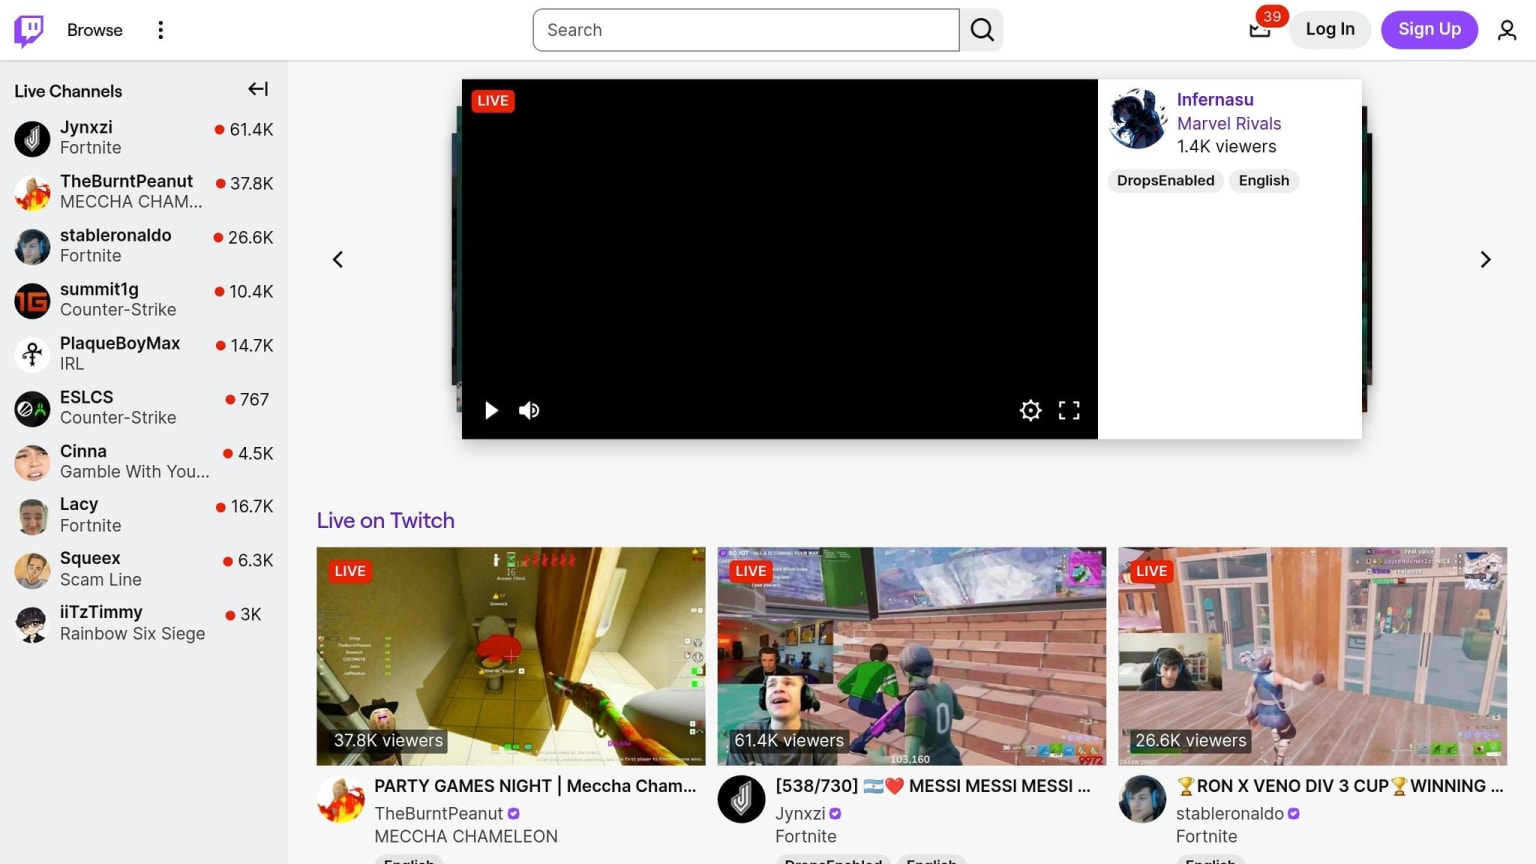
Task: Focus the Search input field
Action: pos(746,30)
